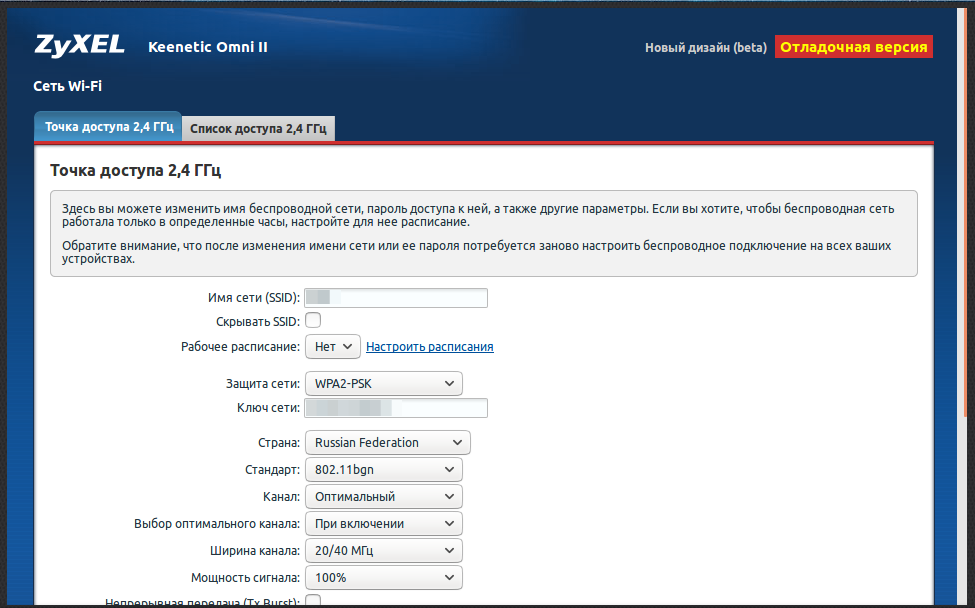Image resolution: width=975 pixels, height=608 pixels.
Task: Expand the Стандарт 802.11bgn dropdown
Action: tap(384, 469)
